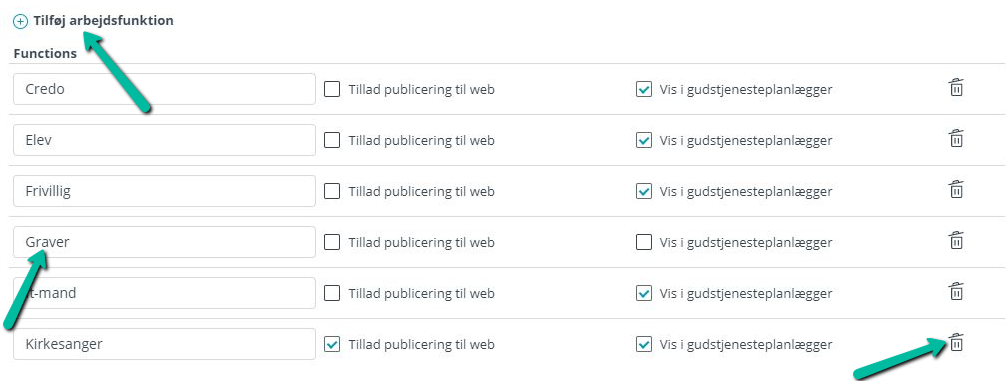Screen dimensions: 1008x381
Task: Tick Tillad publicering til web for It-mand
Action: 332,294
